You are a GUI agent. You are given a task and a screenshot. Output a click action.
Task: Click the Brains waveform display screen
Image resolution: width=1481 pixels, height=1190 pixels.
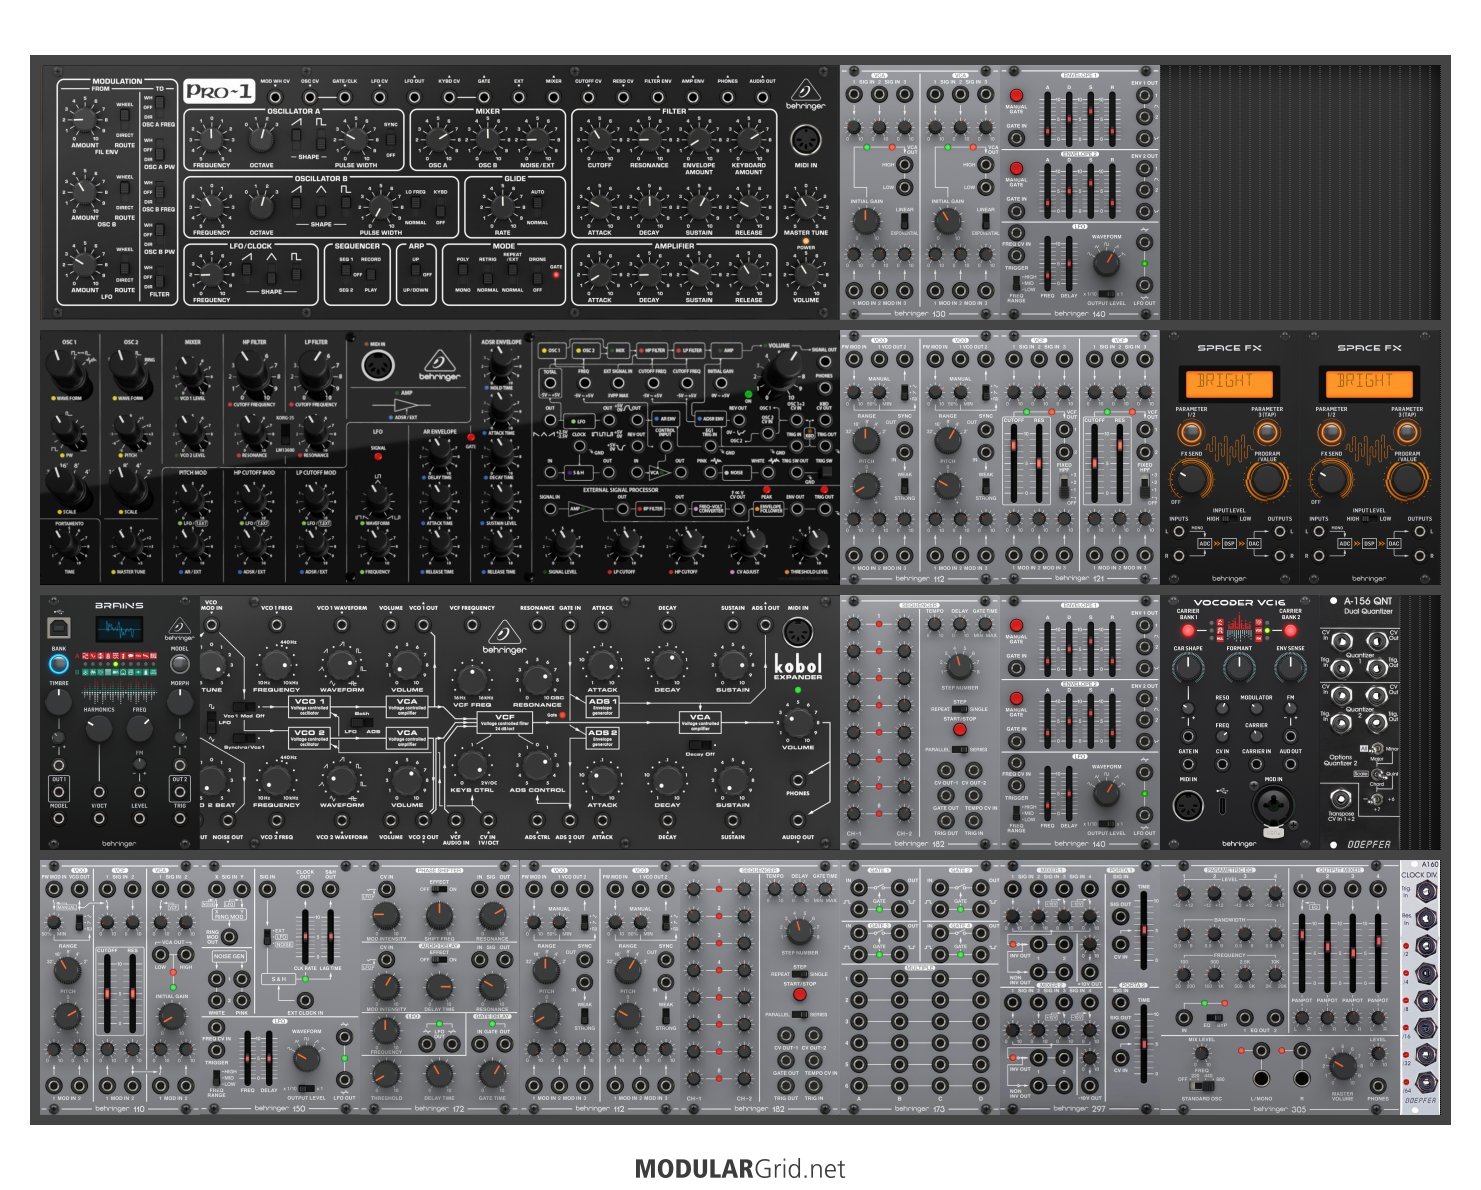119,629
